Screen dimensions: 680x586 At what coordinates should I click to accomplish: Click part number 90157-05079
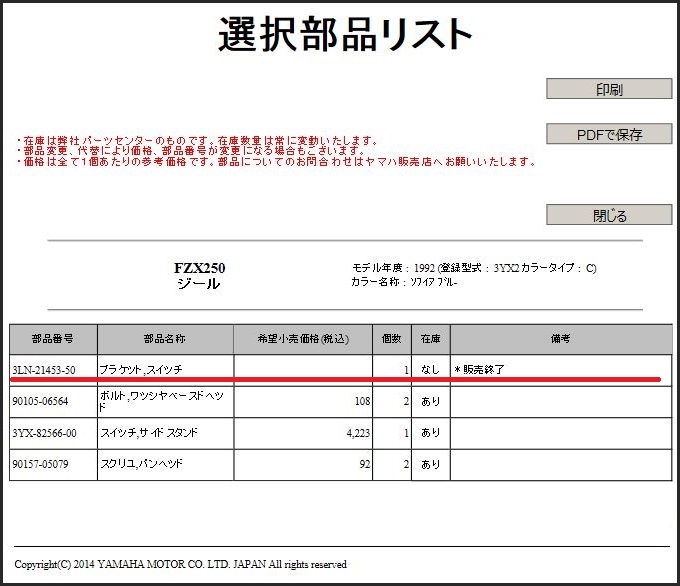[x=40, y=464]
